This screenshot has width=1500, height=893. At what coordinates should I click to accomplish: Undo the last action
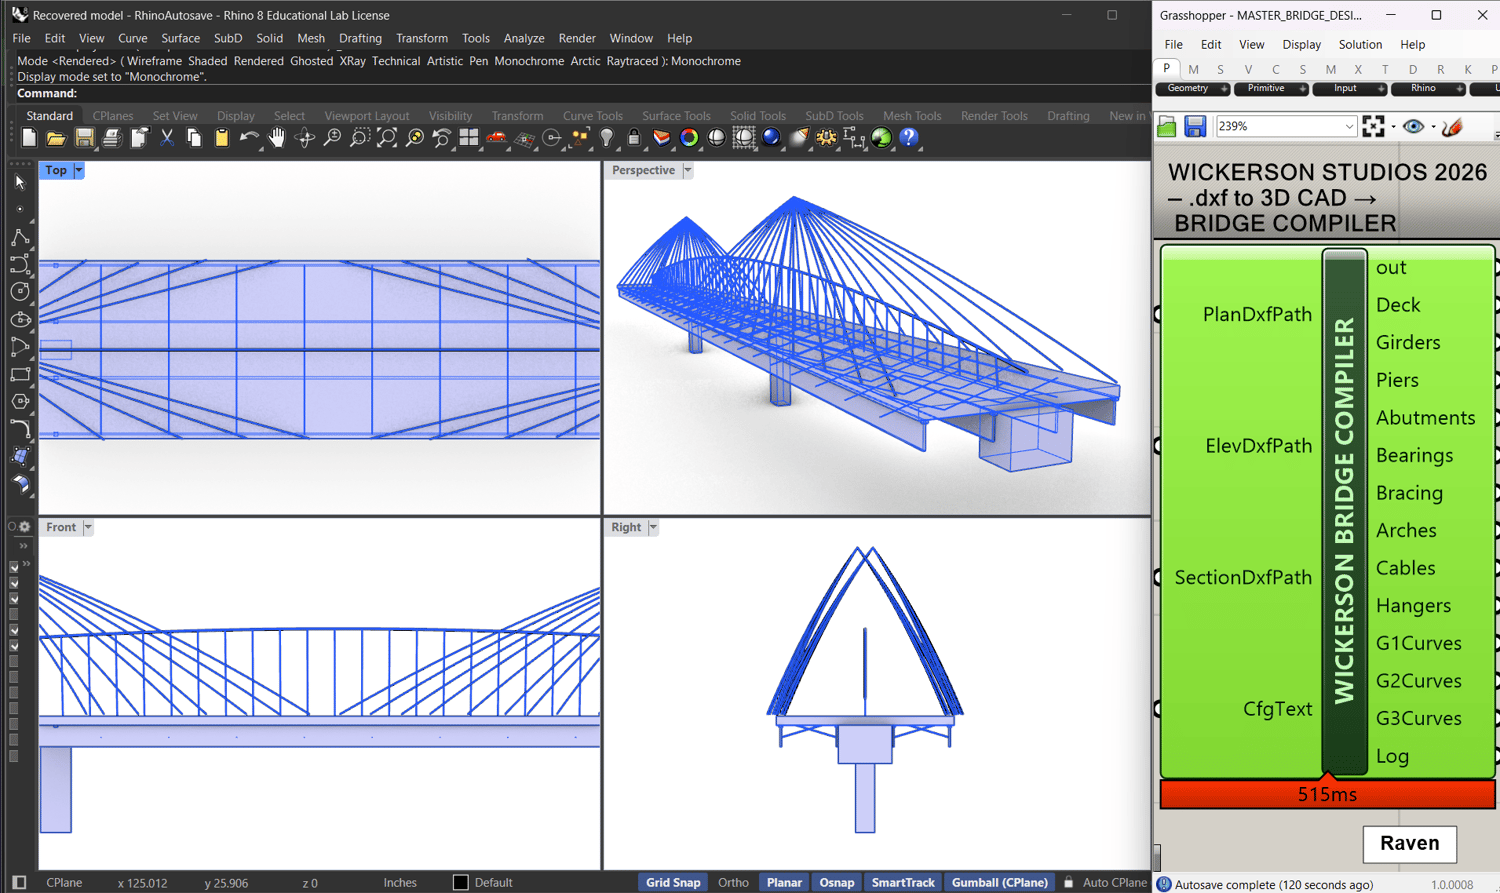249,138
